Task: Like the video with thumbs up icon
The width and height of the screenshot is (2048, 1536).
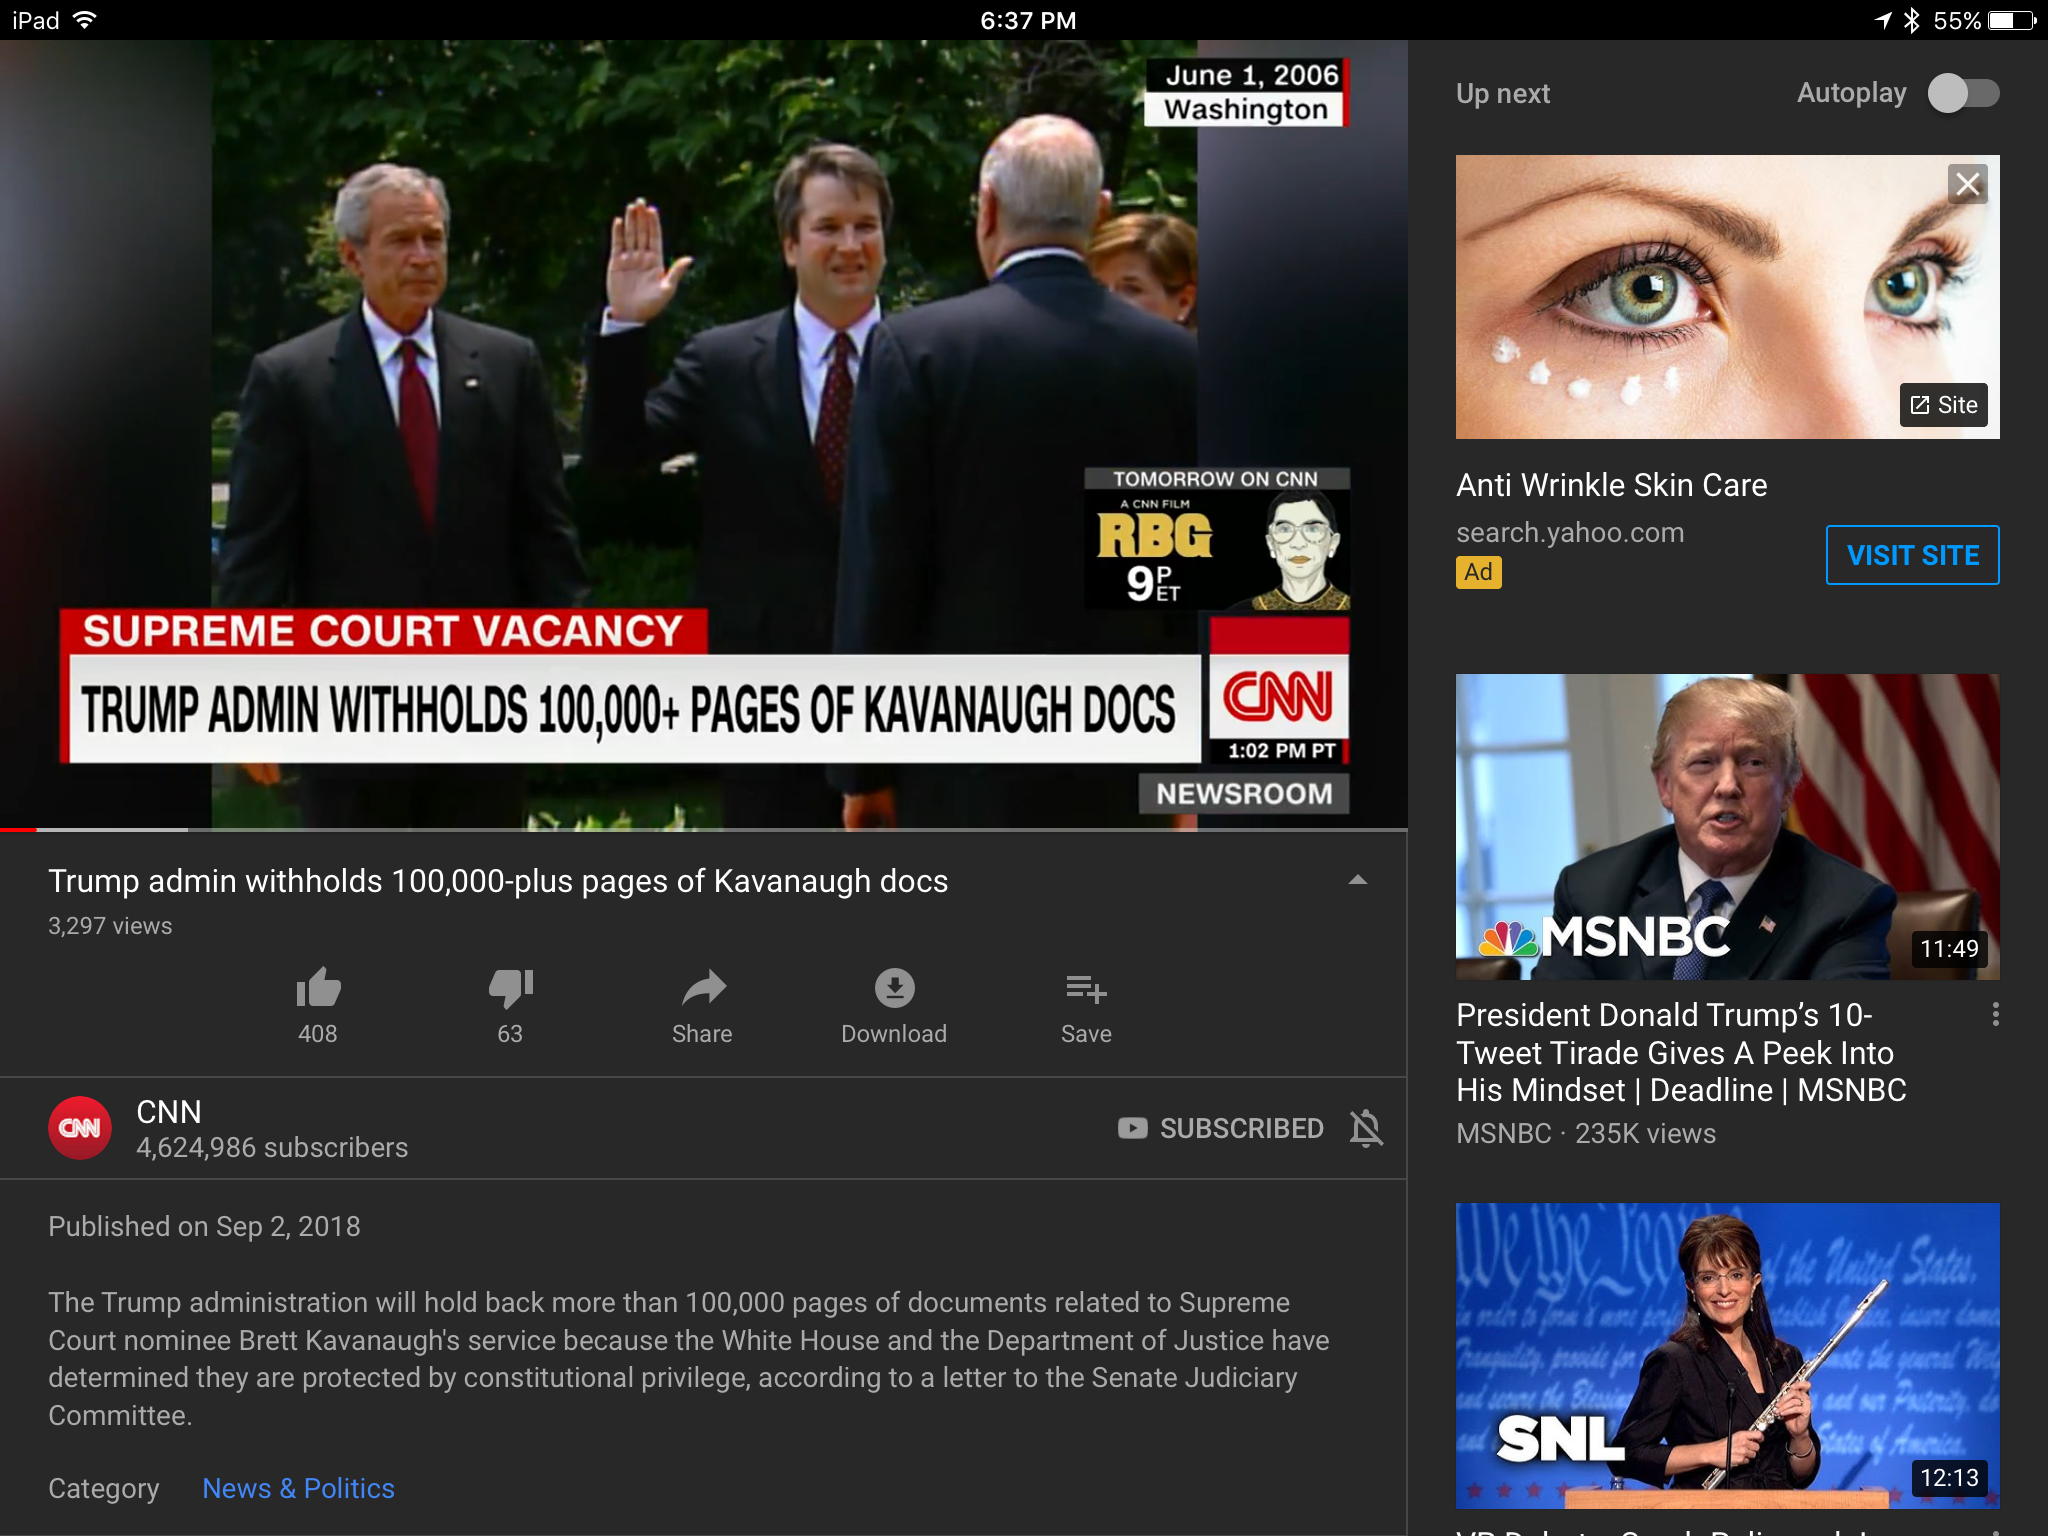Action: [x=318, y=988]
